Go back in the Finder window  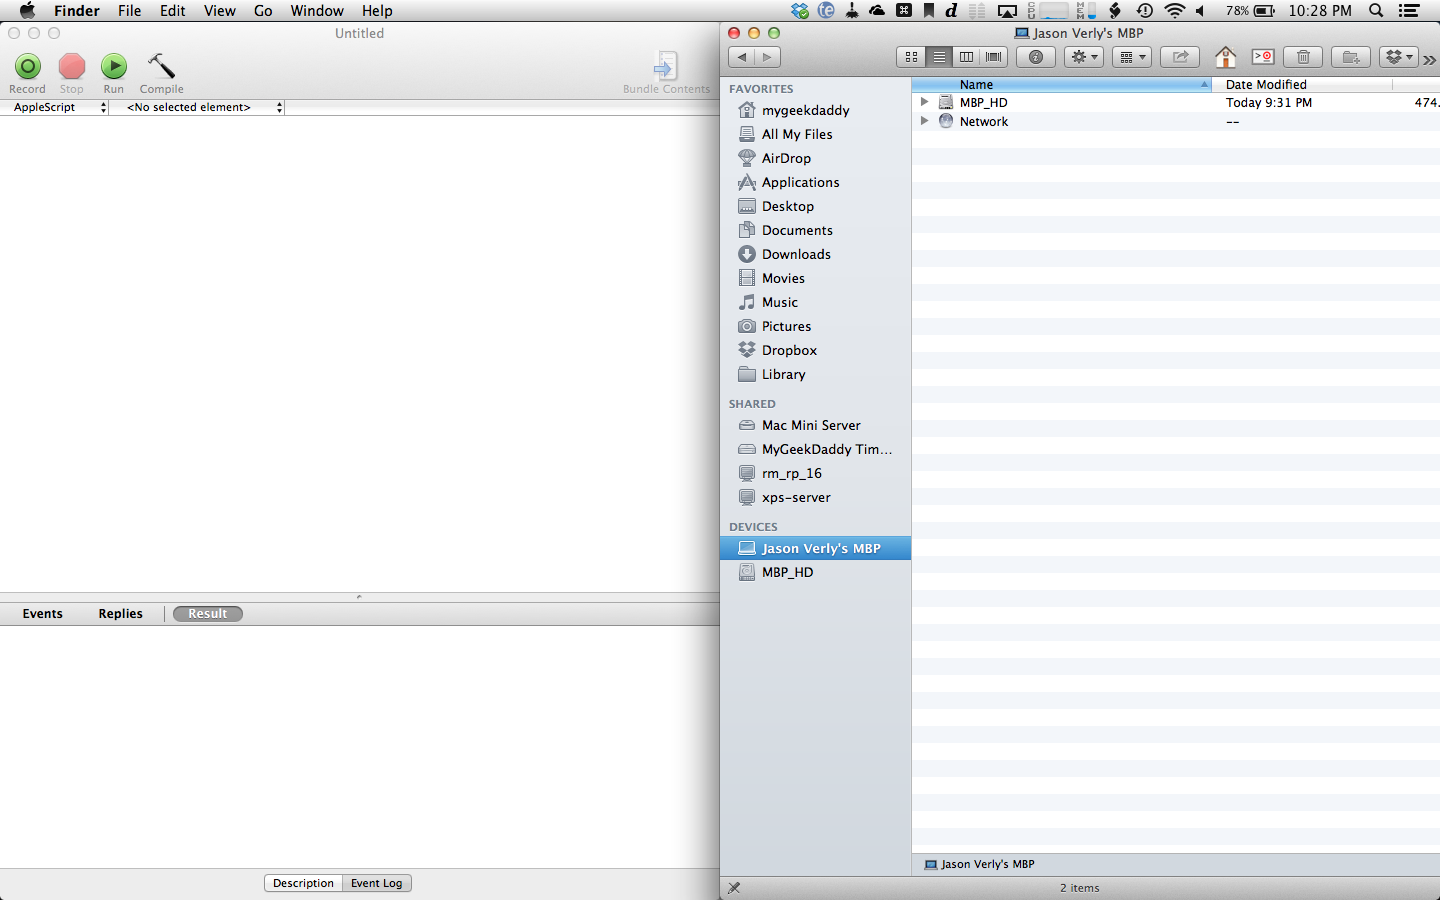tap(742, 57)
